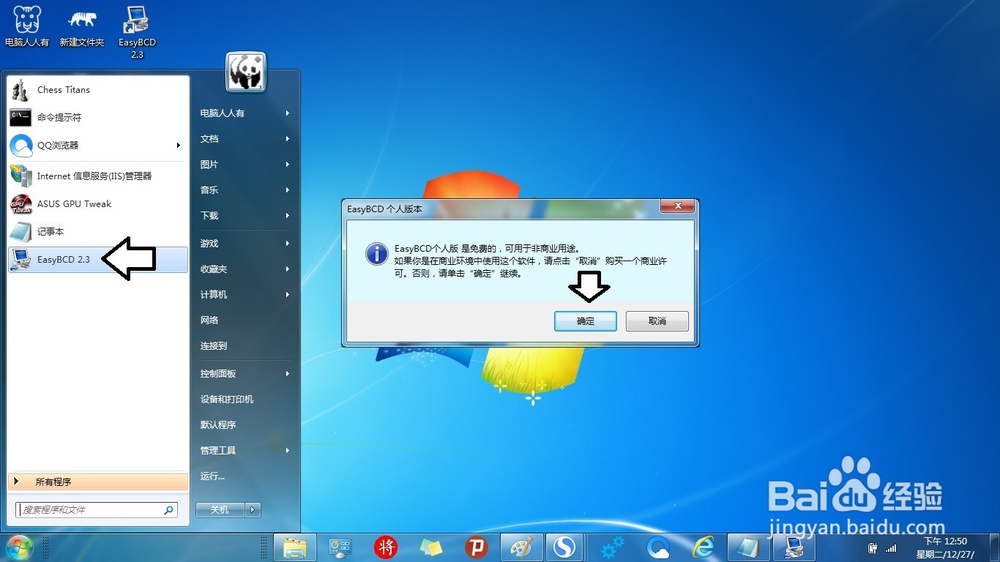Open Internet Explorer on taskbar
The width and height of the screenshot is (1000, 562).
point(703,547)
